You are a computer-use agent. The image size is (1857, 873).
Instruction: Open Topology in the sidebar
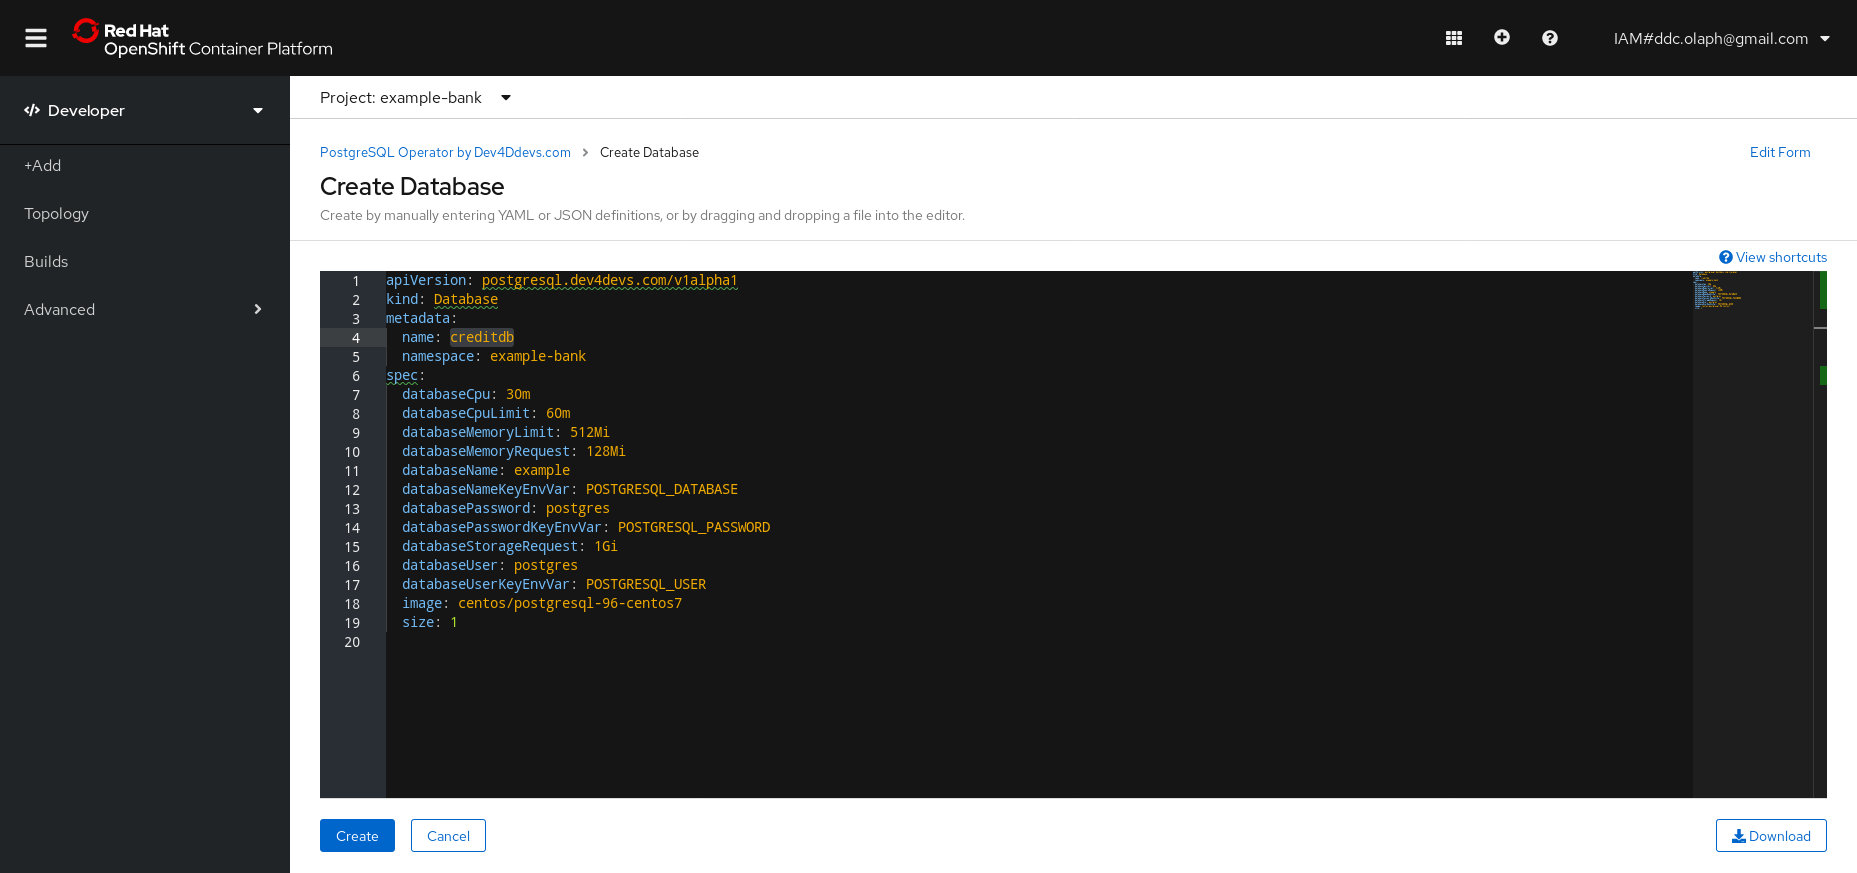(x=57, y=213)
